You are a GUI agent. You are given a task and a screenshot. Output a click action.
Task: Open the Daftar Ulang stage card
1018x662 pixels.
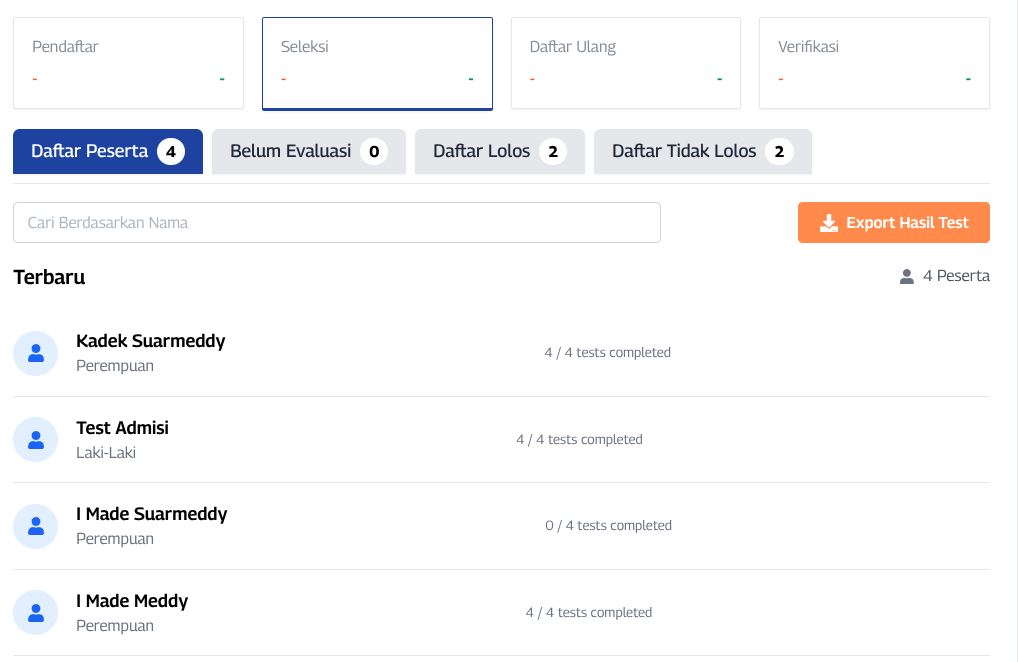pos(625,63)
